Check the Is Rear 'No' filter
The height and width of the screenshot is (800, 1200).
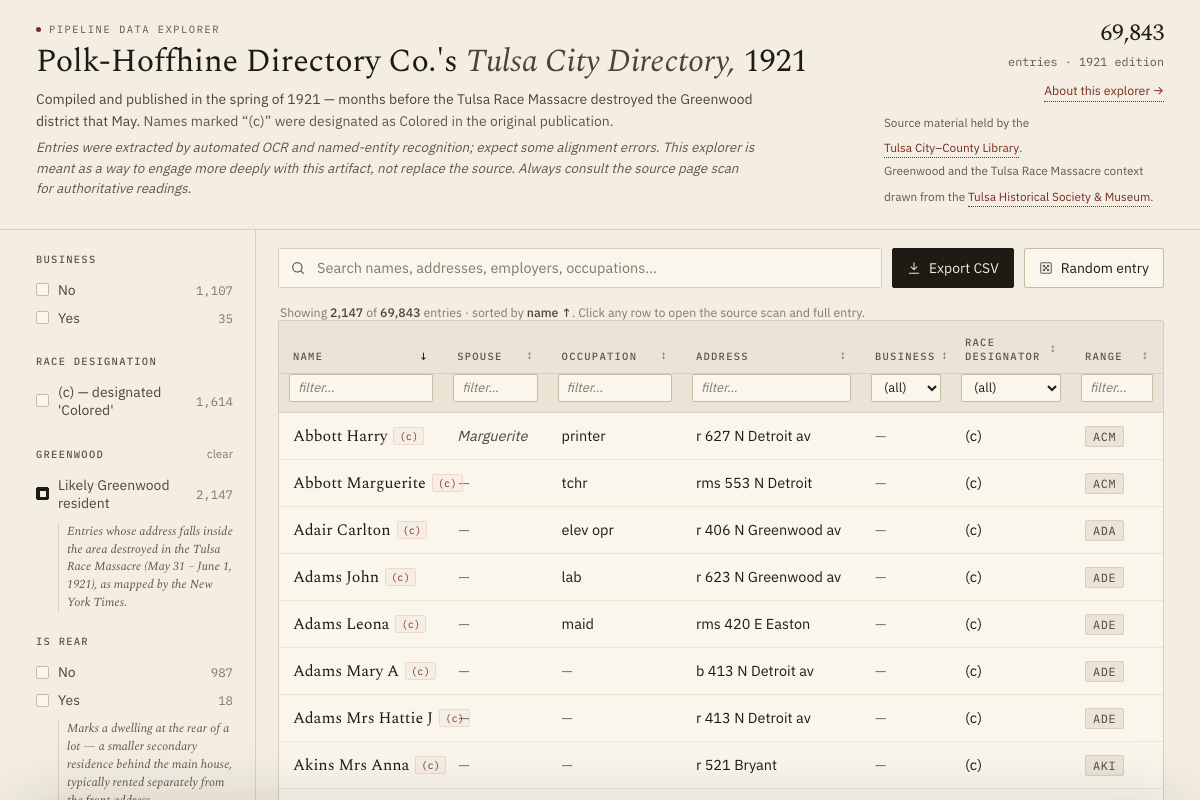click(43, 672)
